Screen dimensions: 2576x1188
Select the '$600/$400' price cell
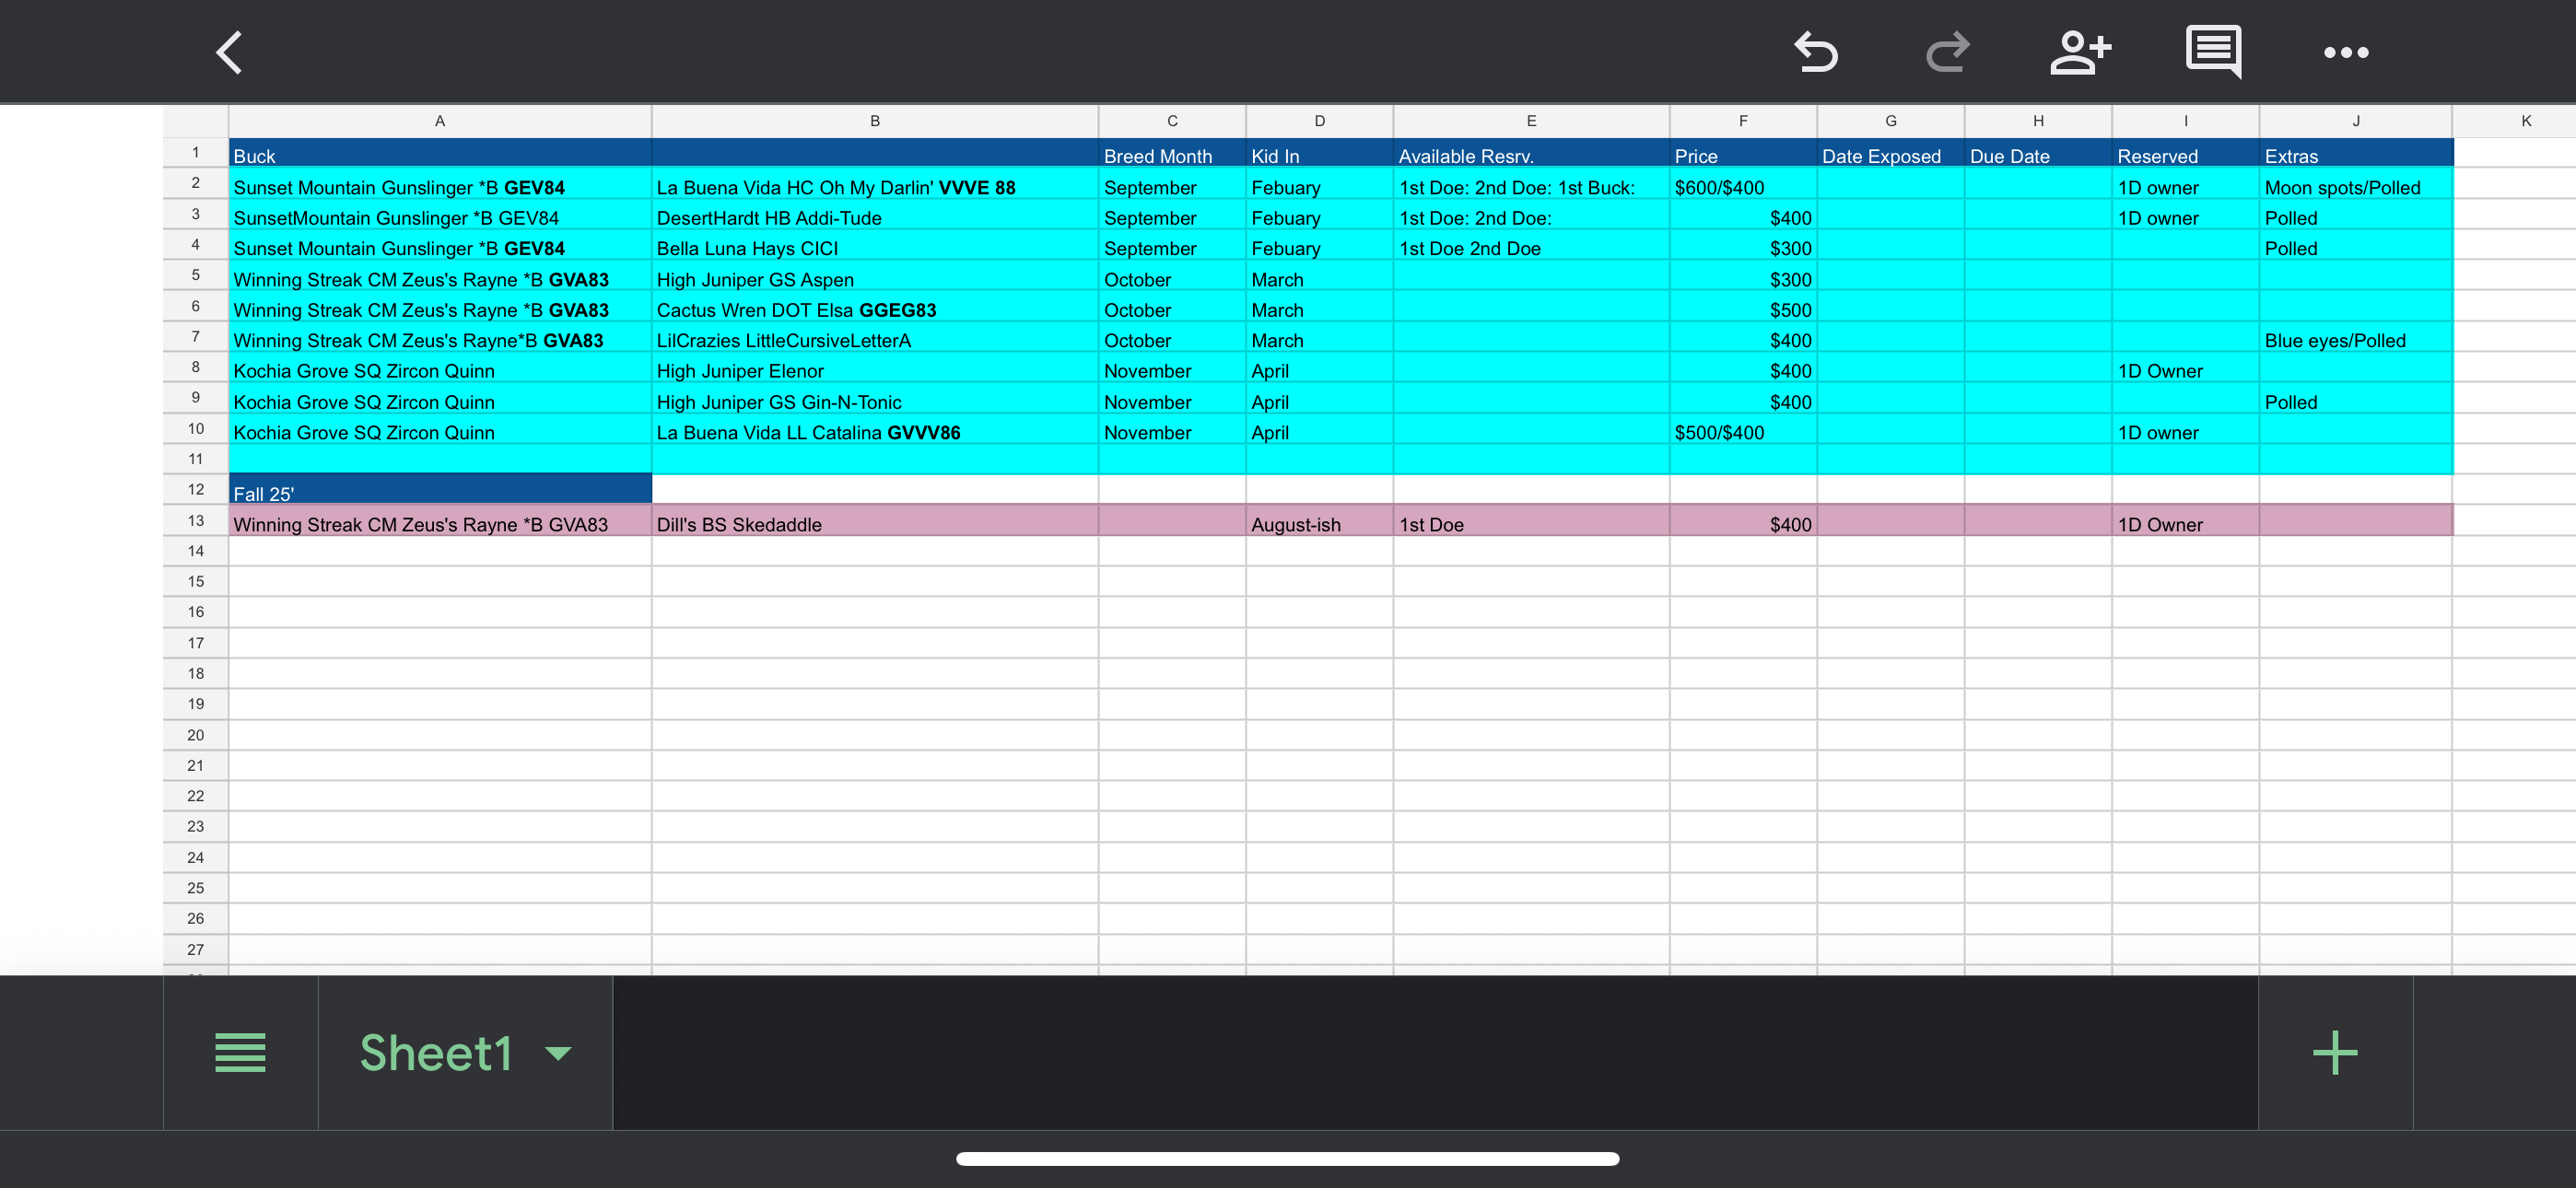(1743, 184)
